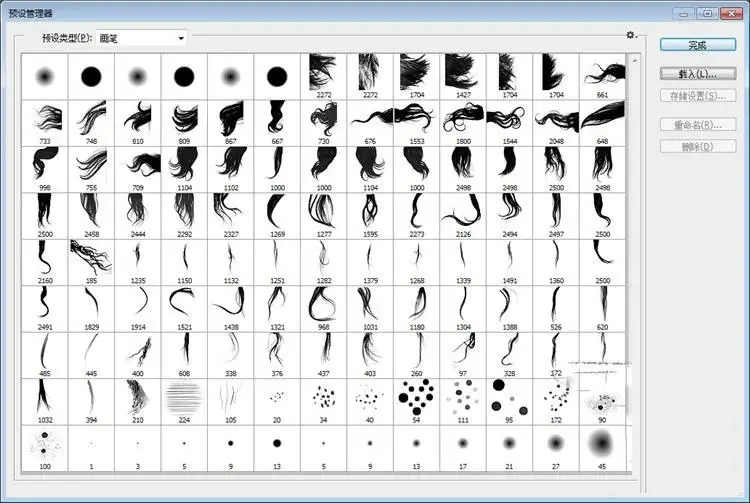Screen dimensions: 750x503
Task: Choose the two-dot brush labeled 95
Action: click(x=509, y=400)
